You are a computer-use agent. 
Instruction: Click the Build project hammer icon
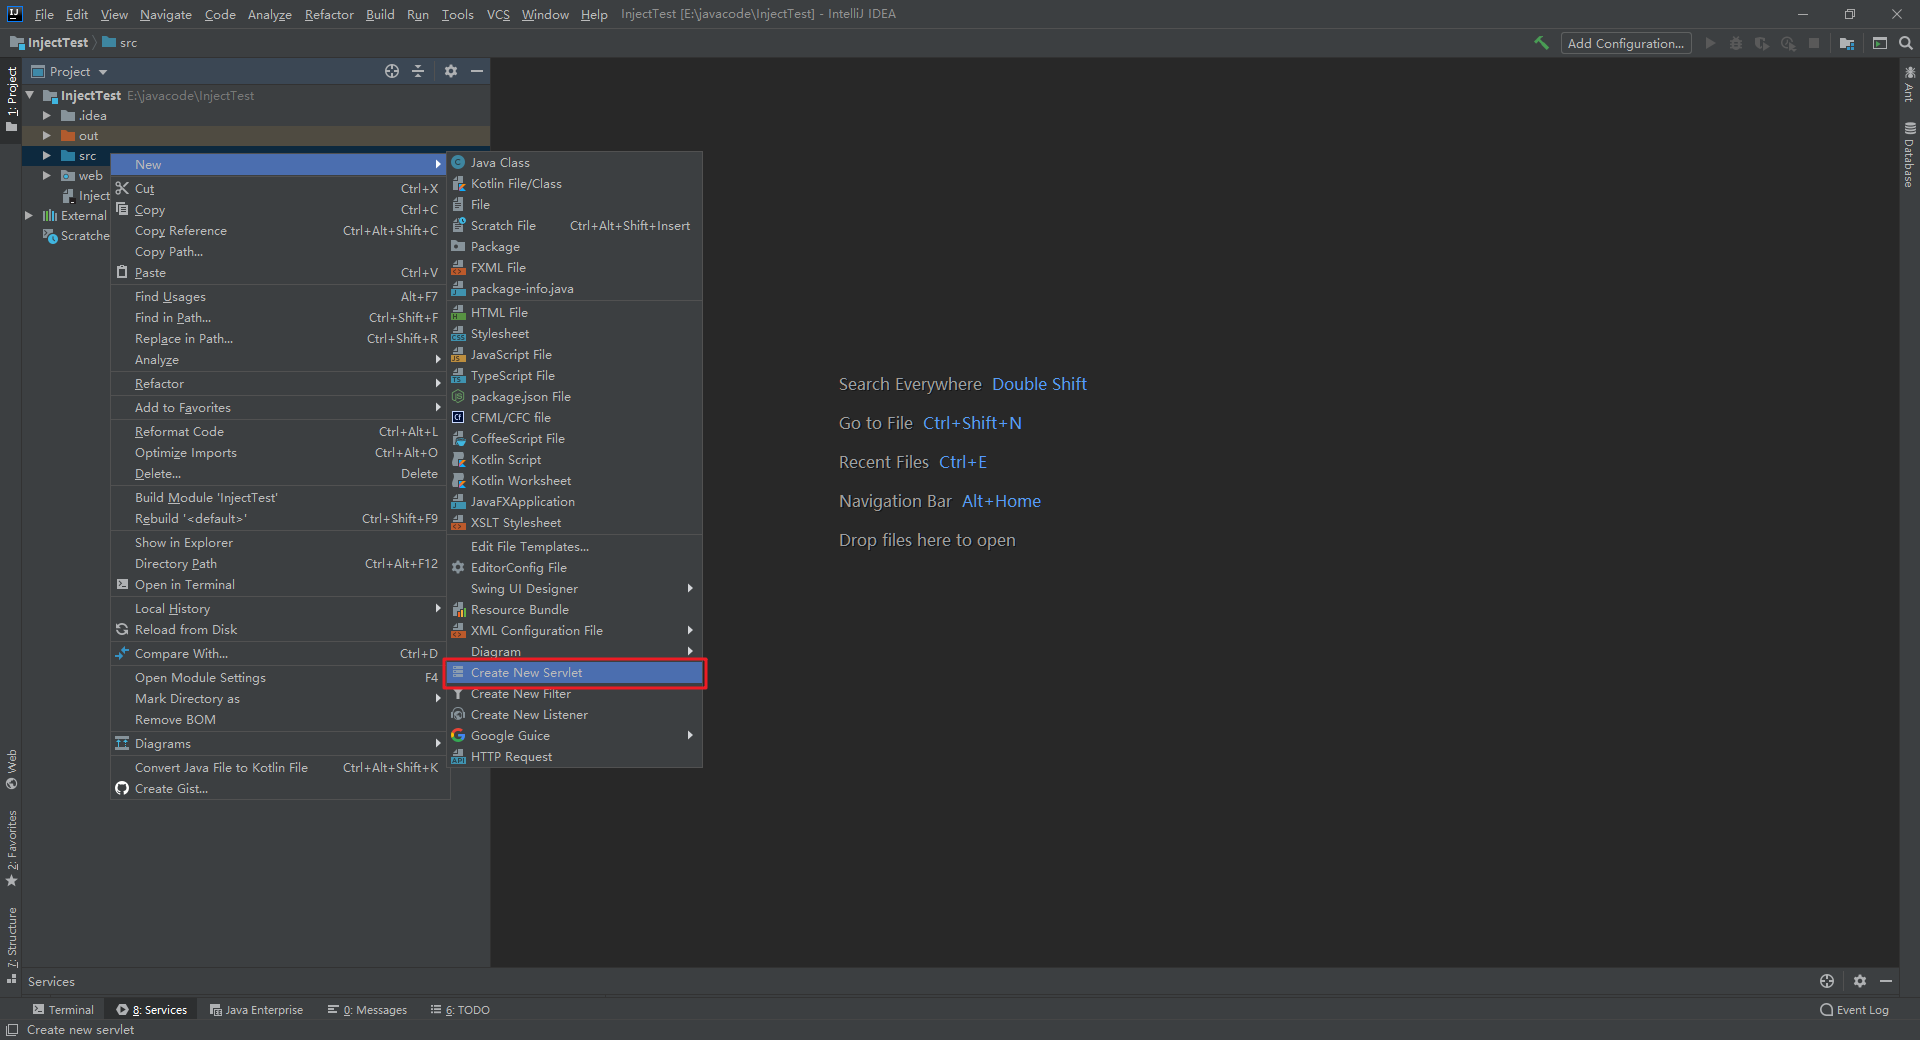pyautogui.click(x=1541, y=43)
